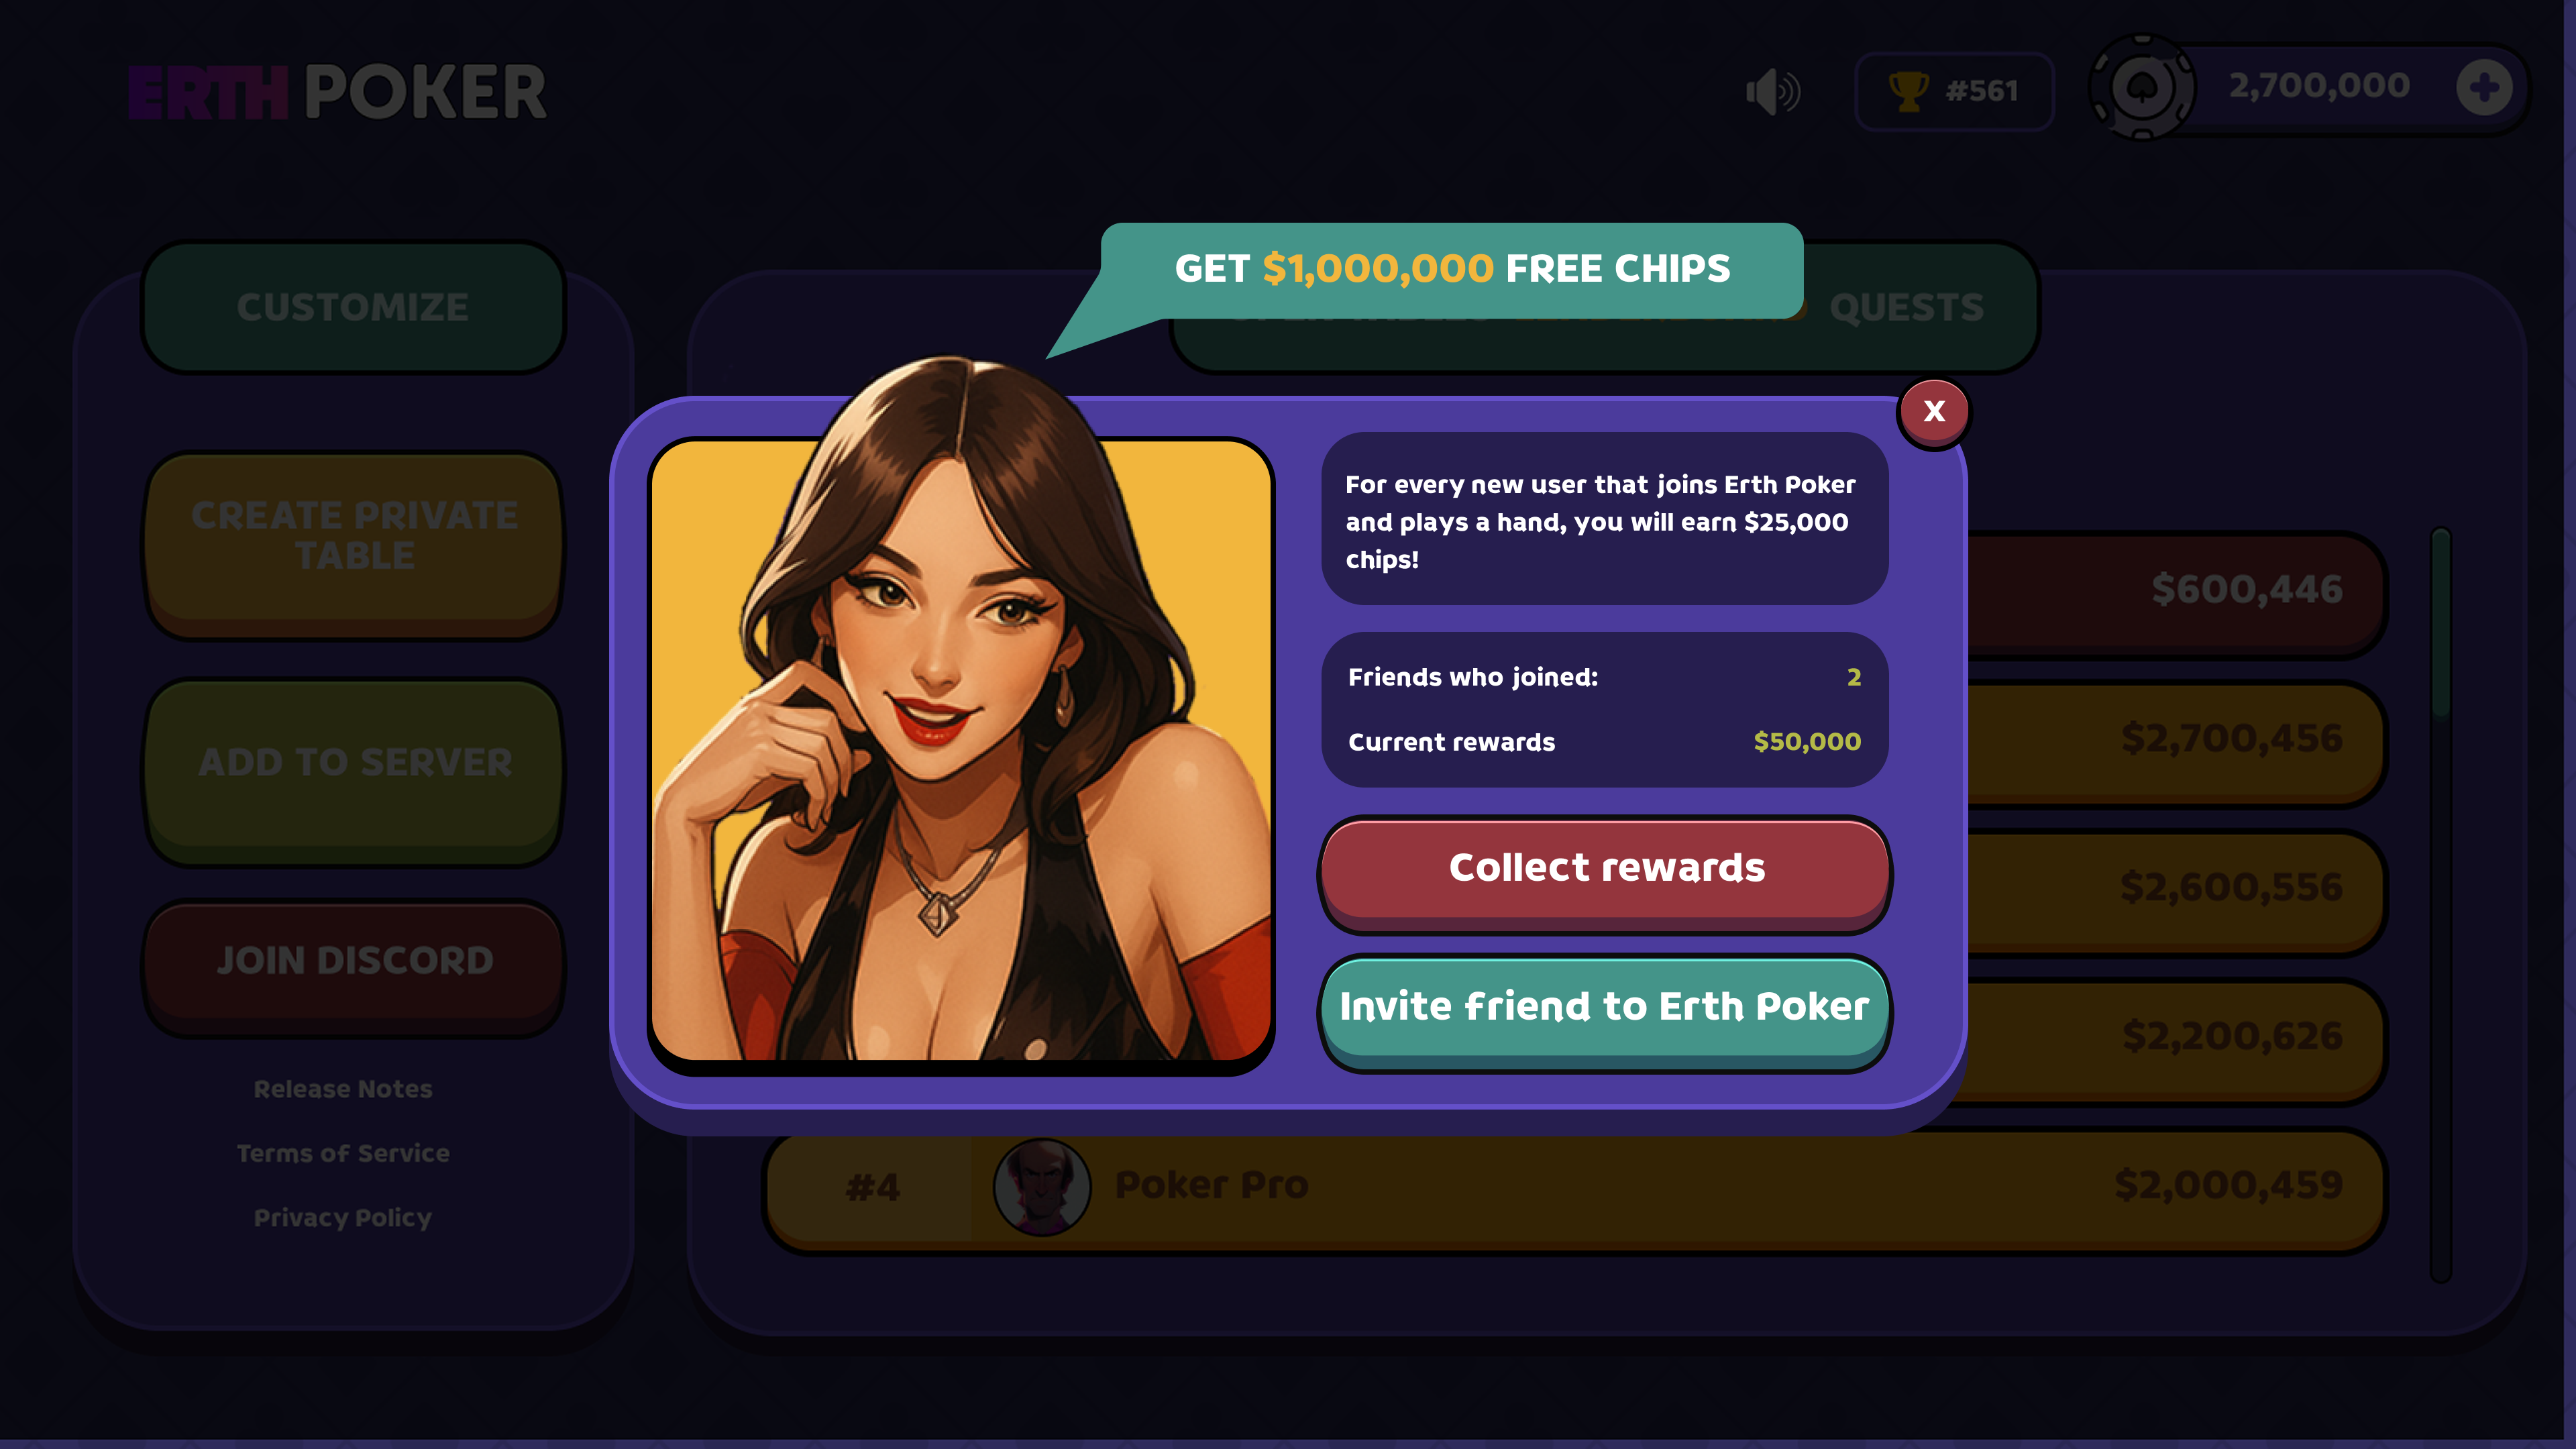This screenshot has width=2576, height=1449.
Task: Click the woman dealer portrait image
Action: pos(960,750)
